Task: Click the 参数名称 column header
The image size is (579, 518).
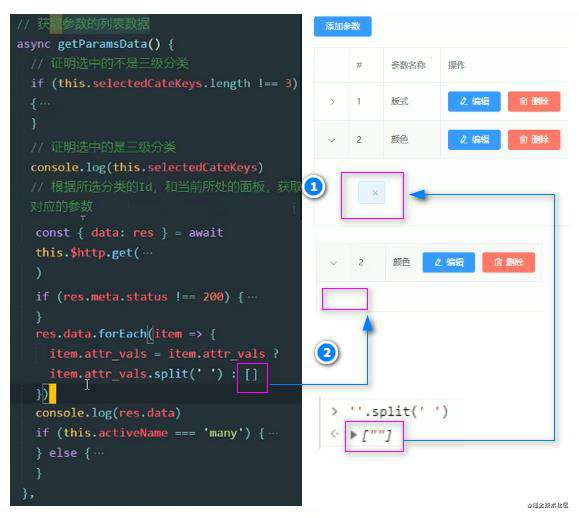Action: click(408, 65)
